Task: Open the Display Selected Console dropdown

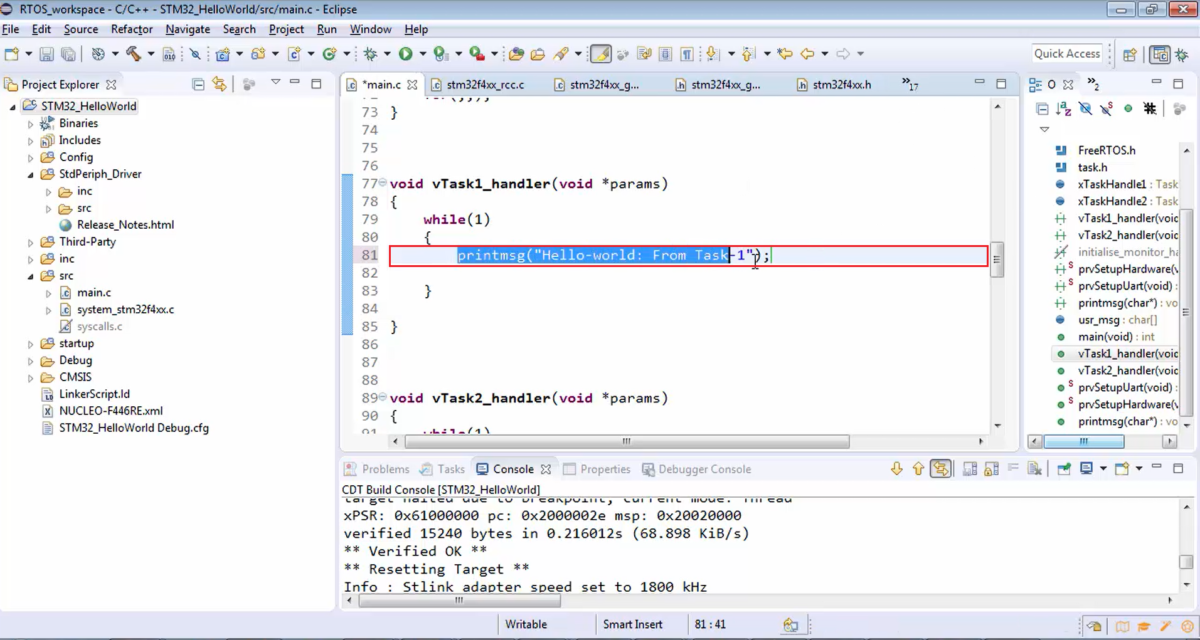Action: coord(1104,468)
